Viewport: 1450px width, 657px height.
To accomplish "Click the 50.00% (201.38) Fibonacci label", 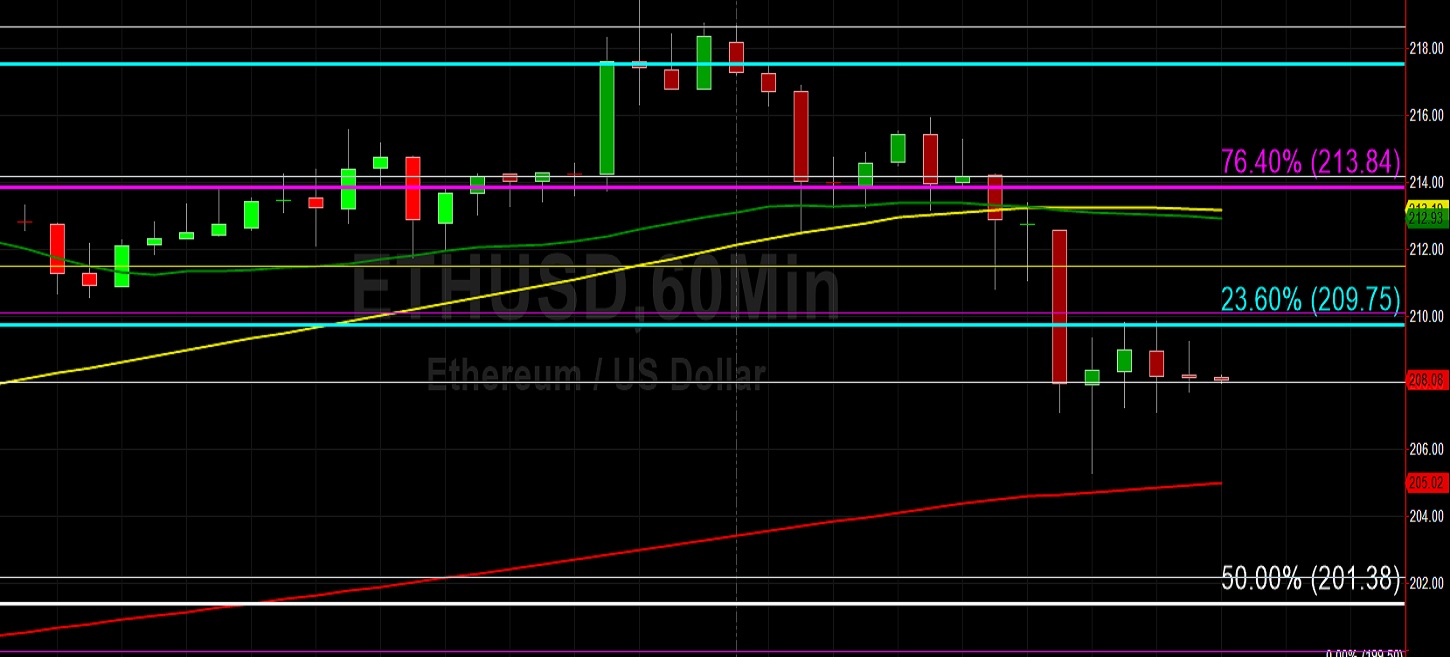I will pyautogui.click(x=1310, y=578).
